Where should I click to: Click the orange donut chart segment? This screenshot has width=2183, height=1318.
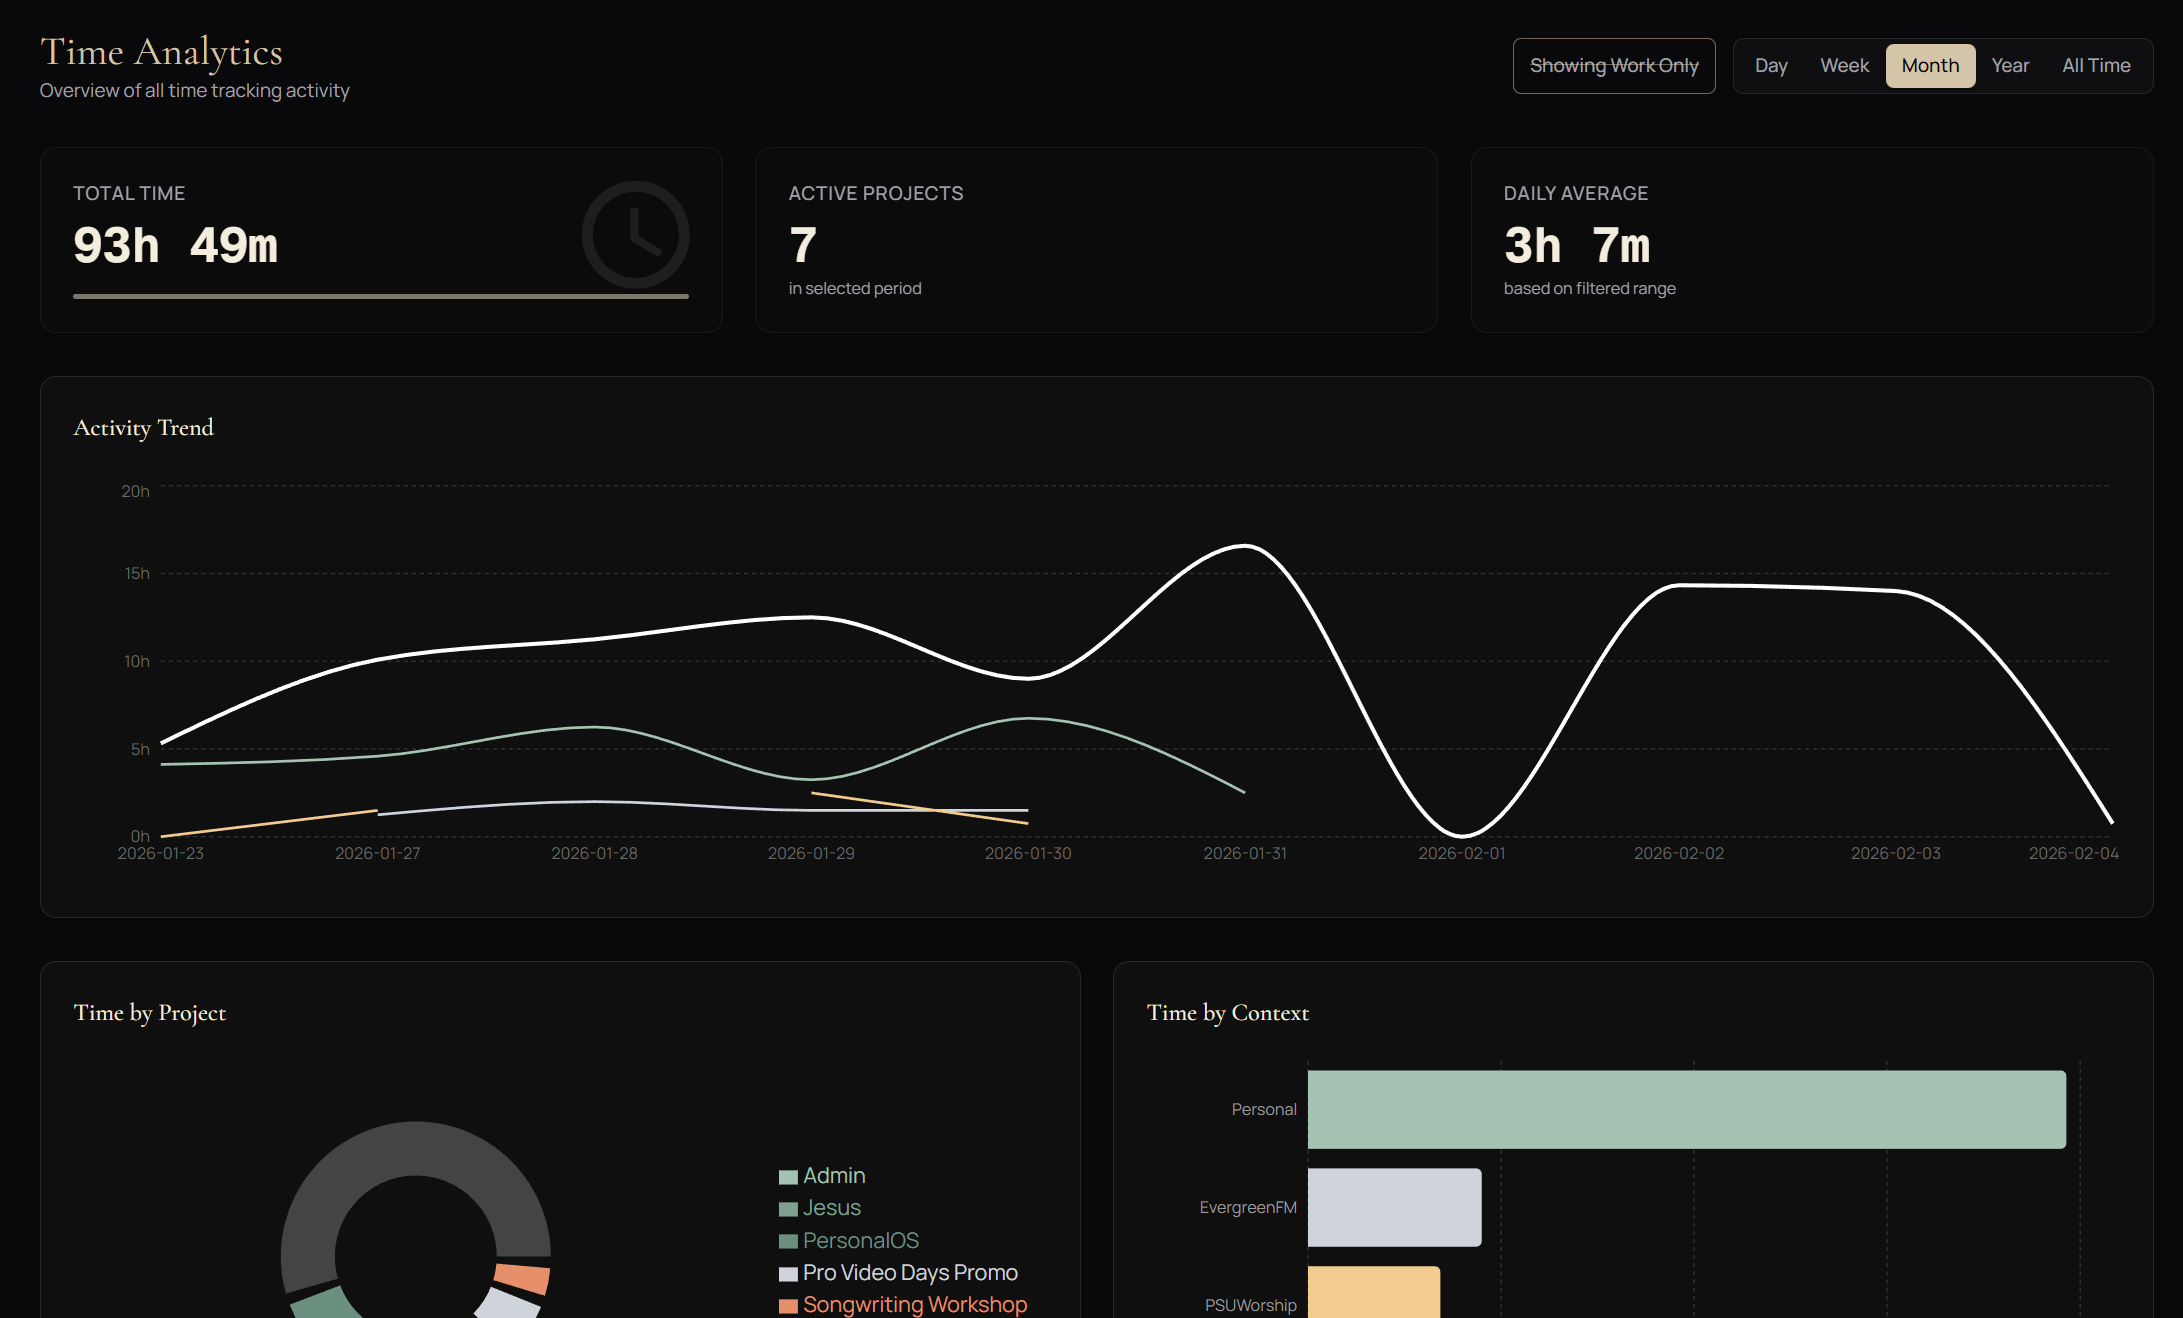(522, 1278)
